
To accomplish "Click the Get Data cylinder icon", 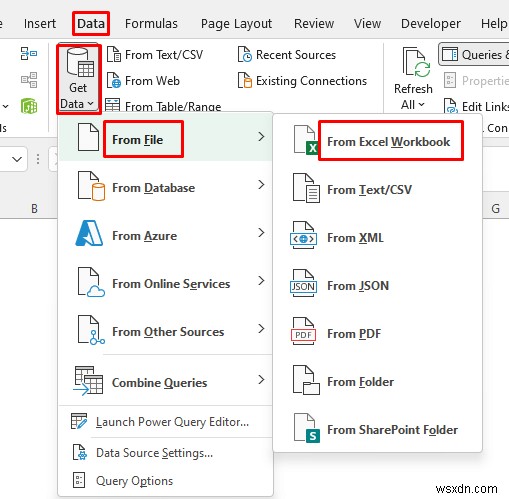I will coord(80,62).
